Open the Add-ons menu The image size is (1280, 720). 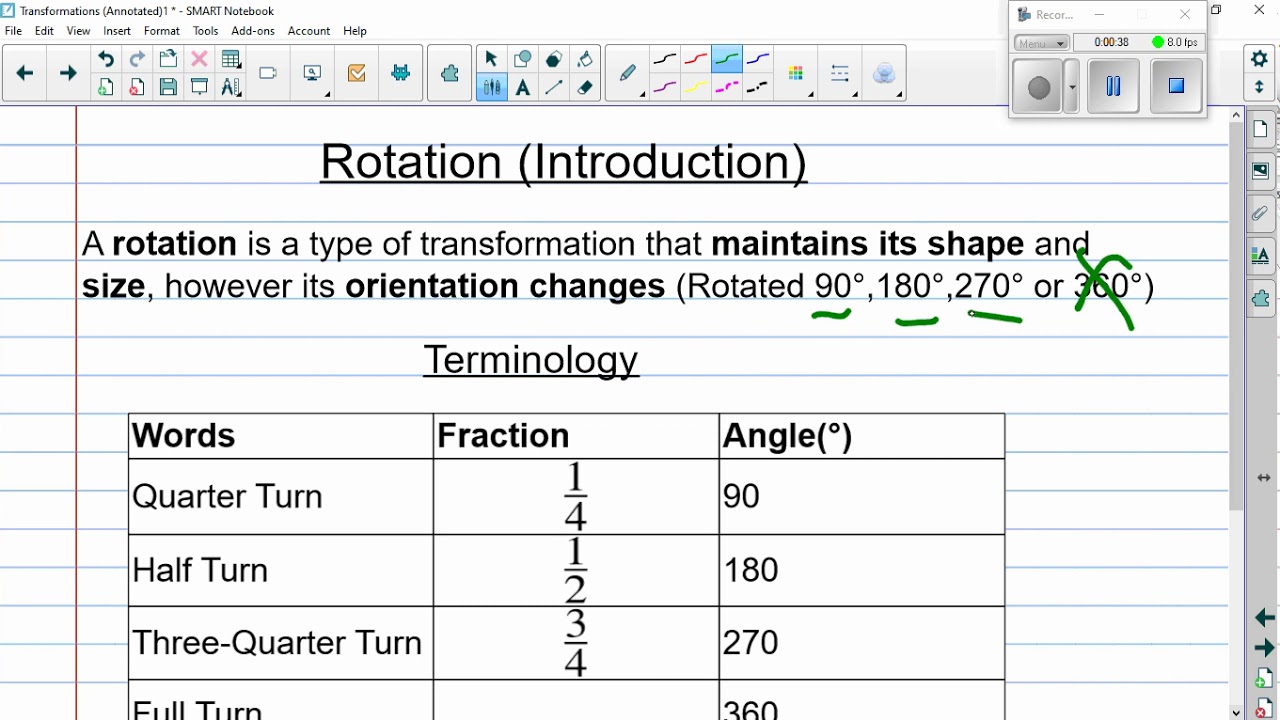[x=253, y=31]
